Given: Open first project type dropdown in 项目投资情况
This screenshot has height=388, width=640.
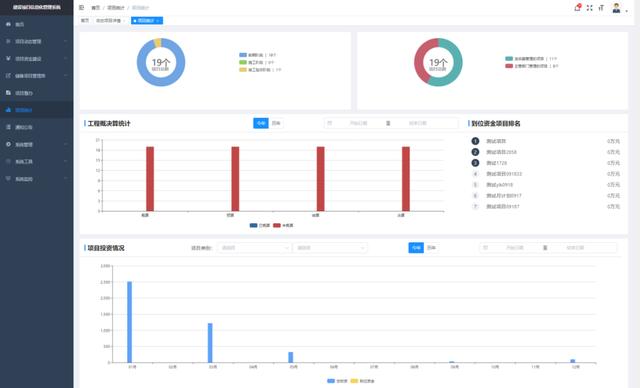Looking at the screenshot, I should pyautogui.click(x=253, y=248).
